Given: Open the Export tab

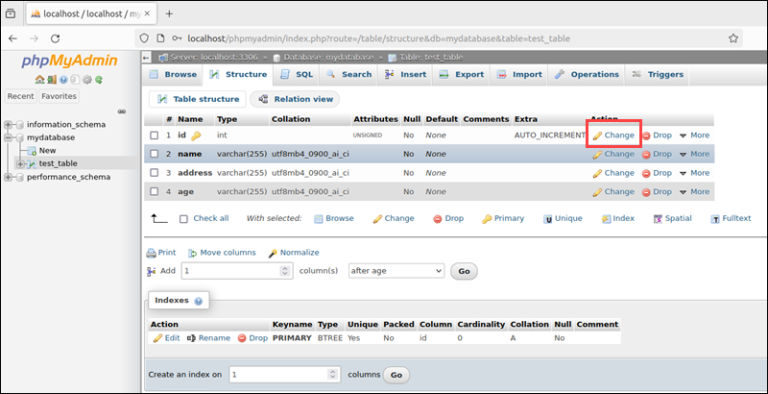Looking at the screenshot, I should (x=462, y=74).
